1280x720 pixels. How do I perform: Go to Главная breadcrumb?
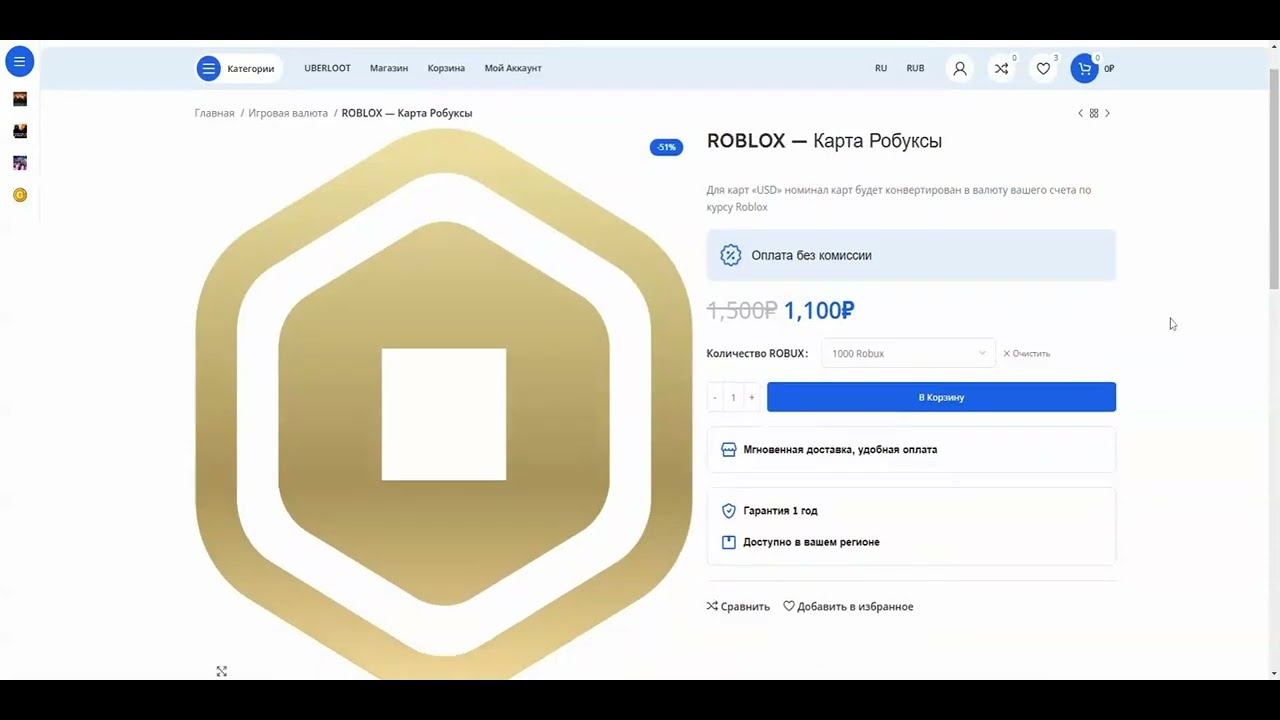click(214, 113)
